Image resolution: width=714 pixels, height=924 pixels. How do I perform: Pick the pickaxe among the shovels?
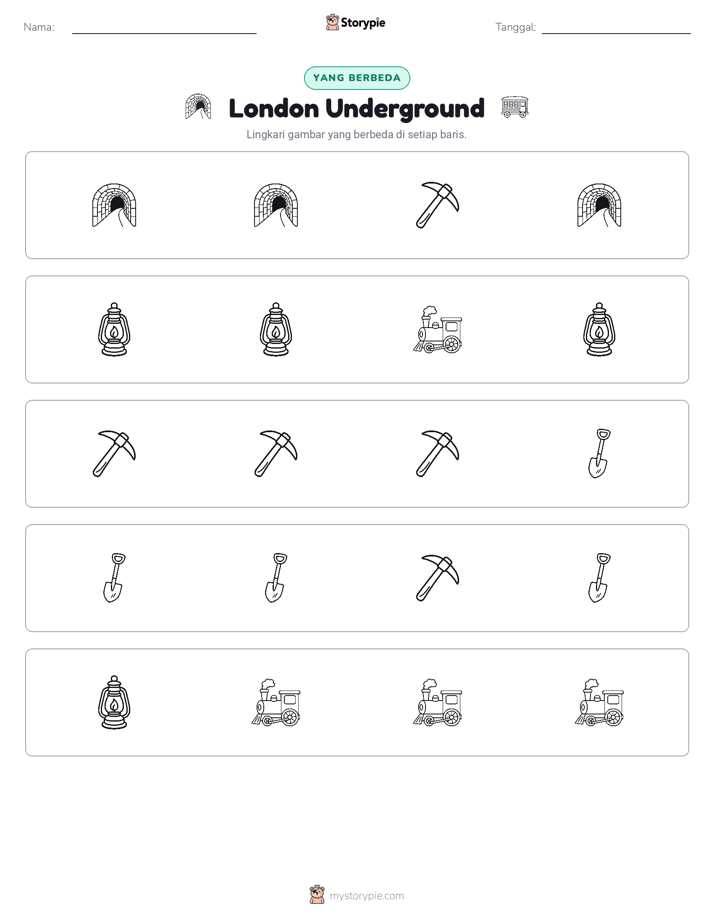click(x=437, y=578)
